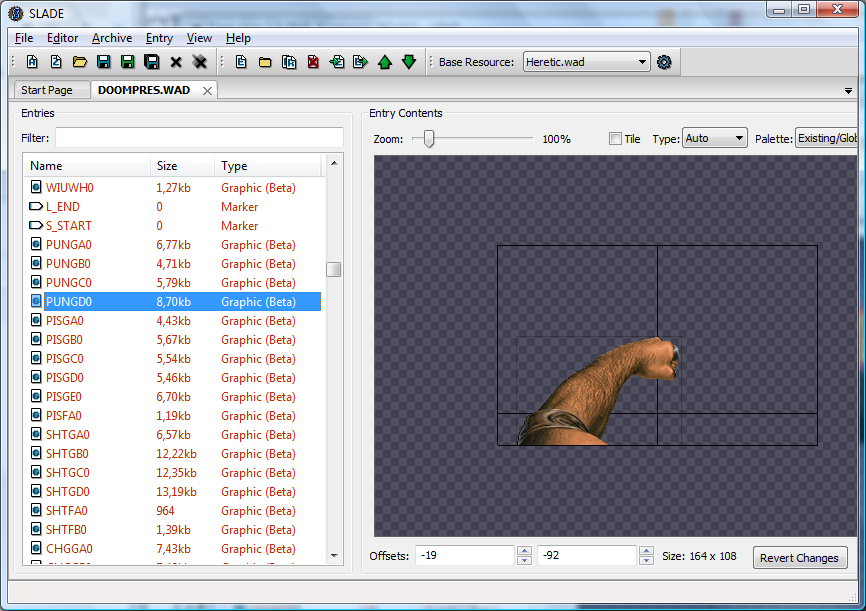
Task: Click the Revert Changes button
Action: click(799, 558)
